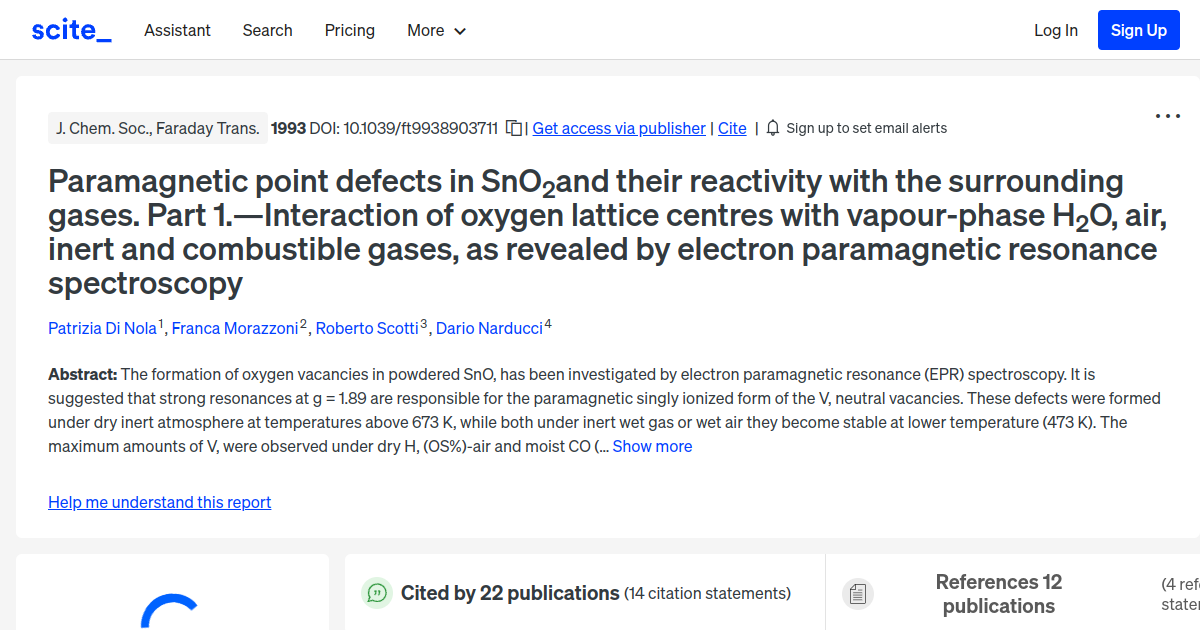
Task: Open the Assistant menu item
Action: tap(177, 30)
